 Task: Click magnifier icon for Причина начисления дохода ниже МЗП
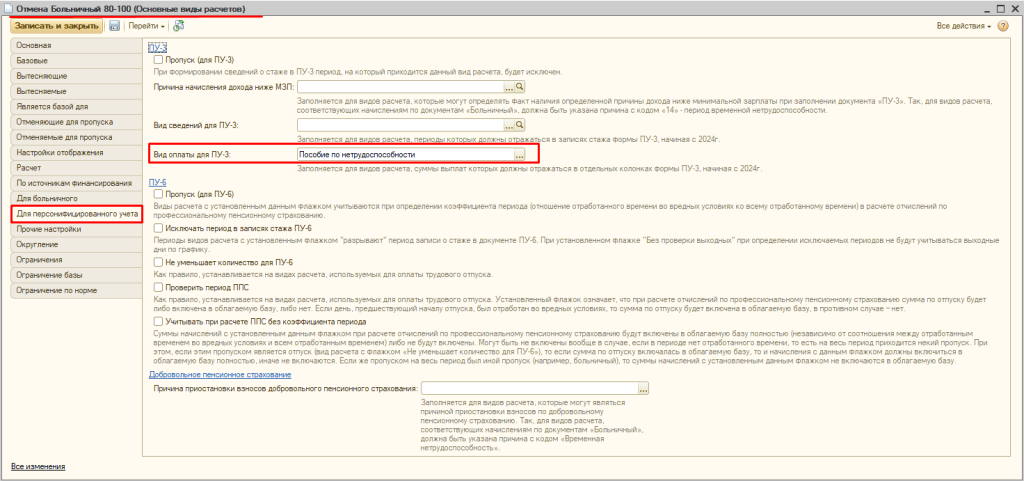click(x=520, y=88)
